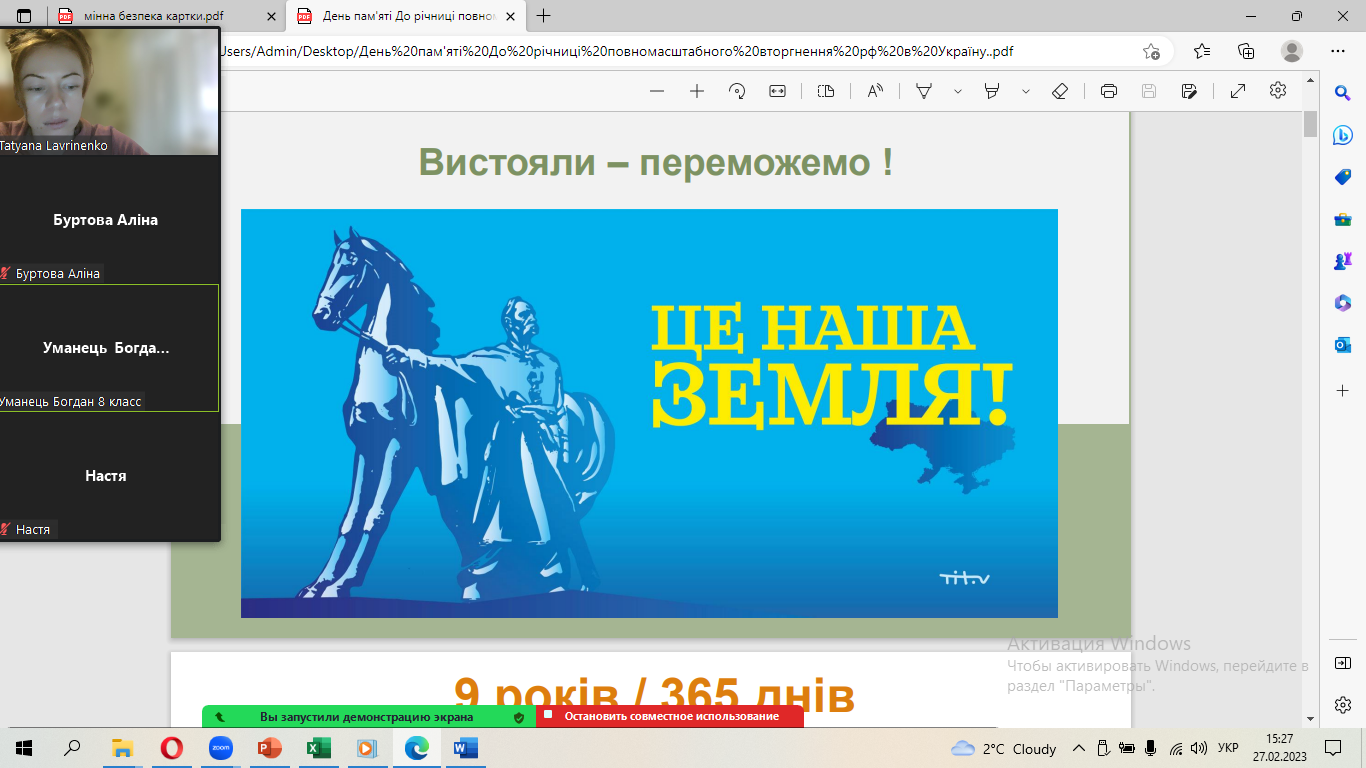The width and height of the screenshot is (1366, 768).
Task: Click the vertical PDF scrollbar thumb
Action: [1310, 125]
